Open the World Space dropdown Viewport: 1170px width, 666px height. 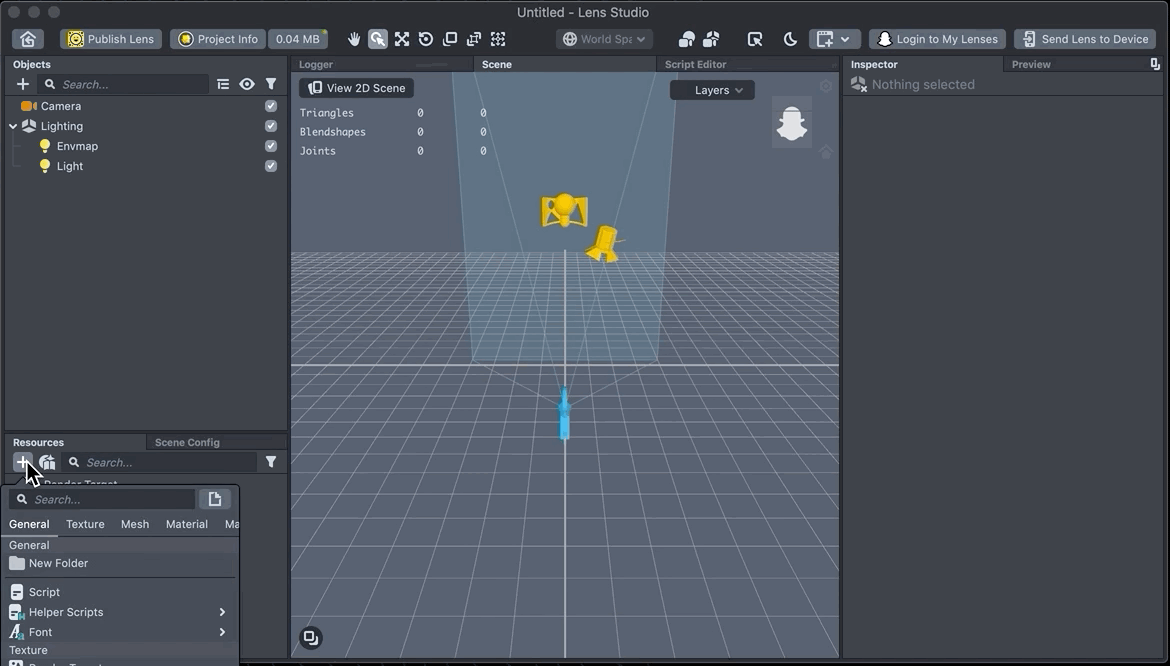coord(605,39)
